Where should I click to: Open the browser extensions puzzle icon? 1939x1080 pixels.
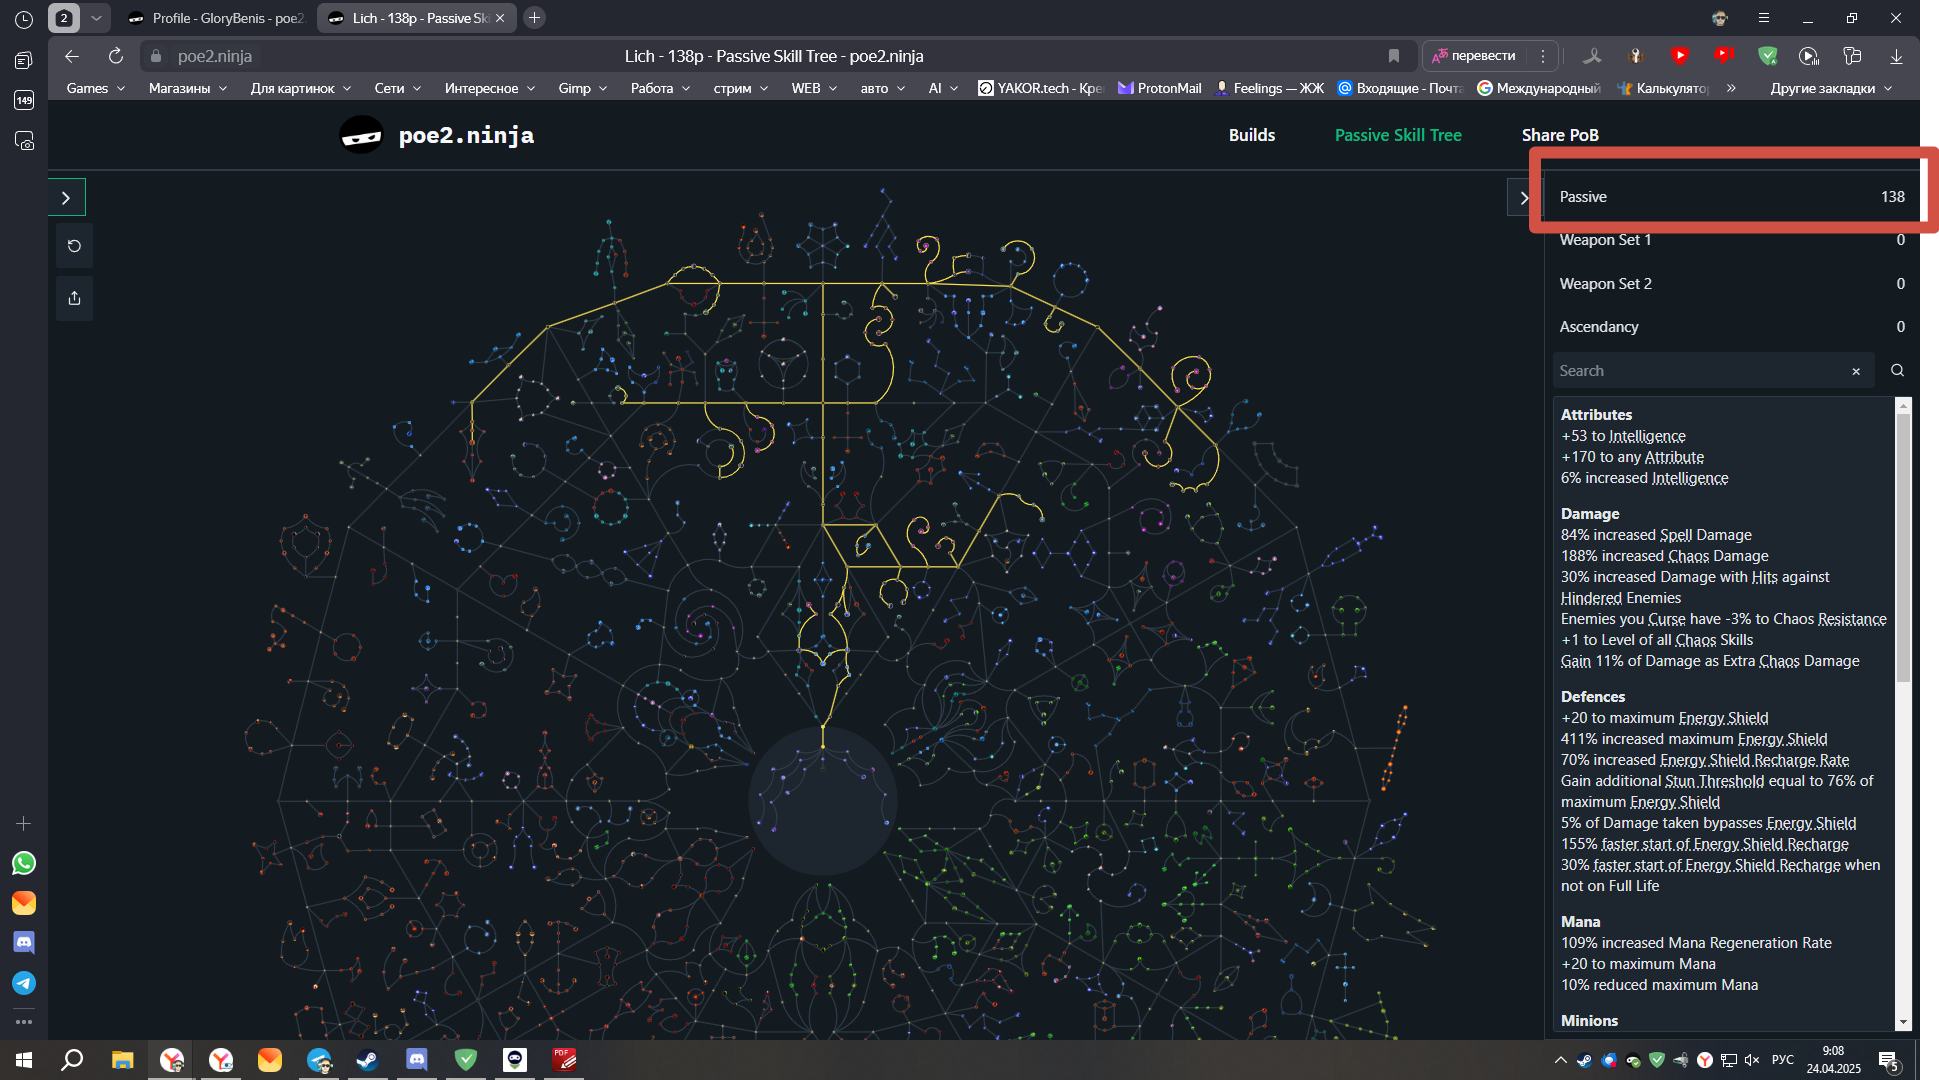click(x=1853, y=56)
